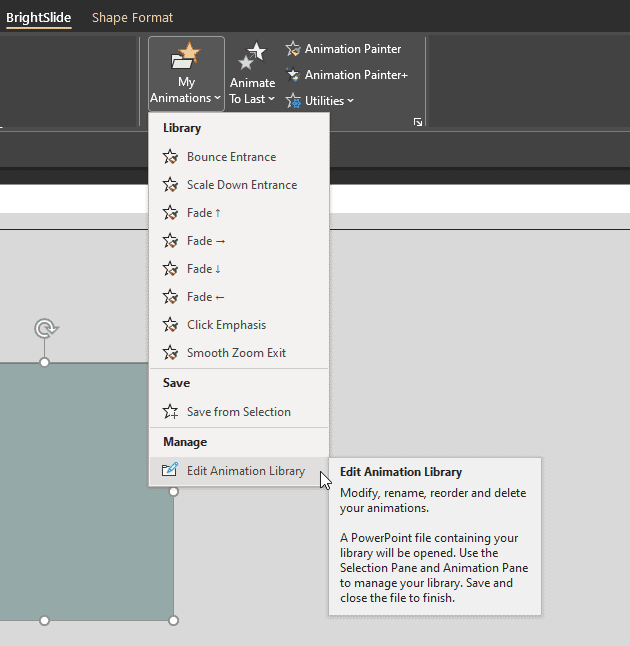630x646 pixels.
Task: Apply Smooth Zoom Exit animation
Action: tap(236, 353)
